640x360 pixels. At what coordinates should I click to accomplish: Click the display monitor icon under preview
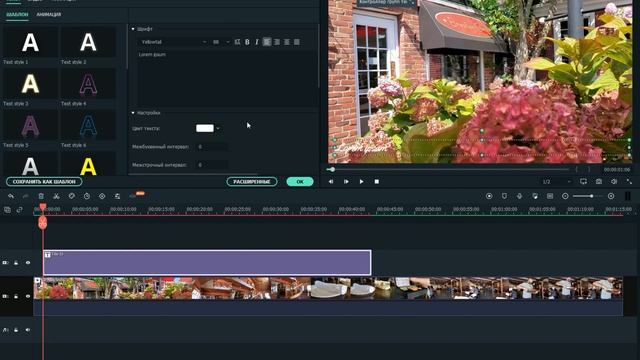[x=583, y=182]
